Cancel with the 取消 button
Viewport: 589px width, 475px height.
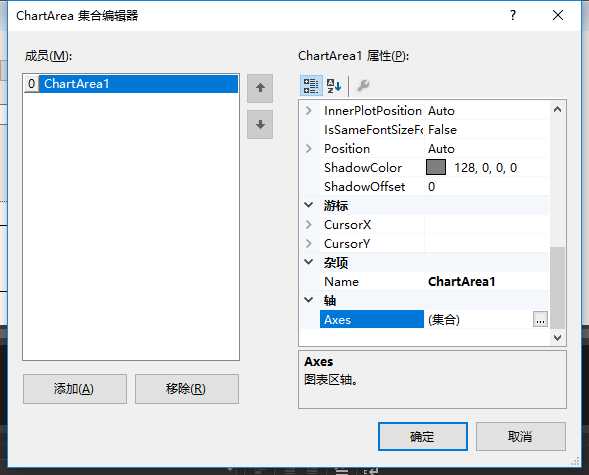click(521, 436)
